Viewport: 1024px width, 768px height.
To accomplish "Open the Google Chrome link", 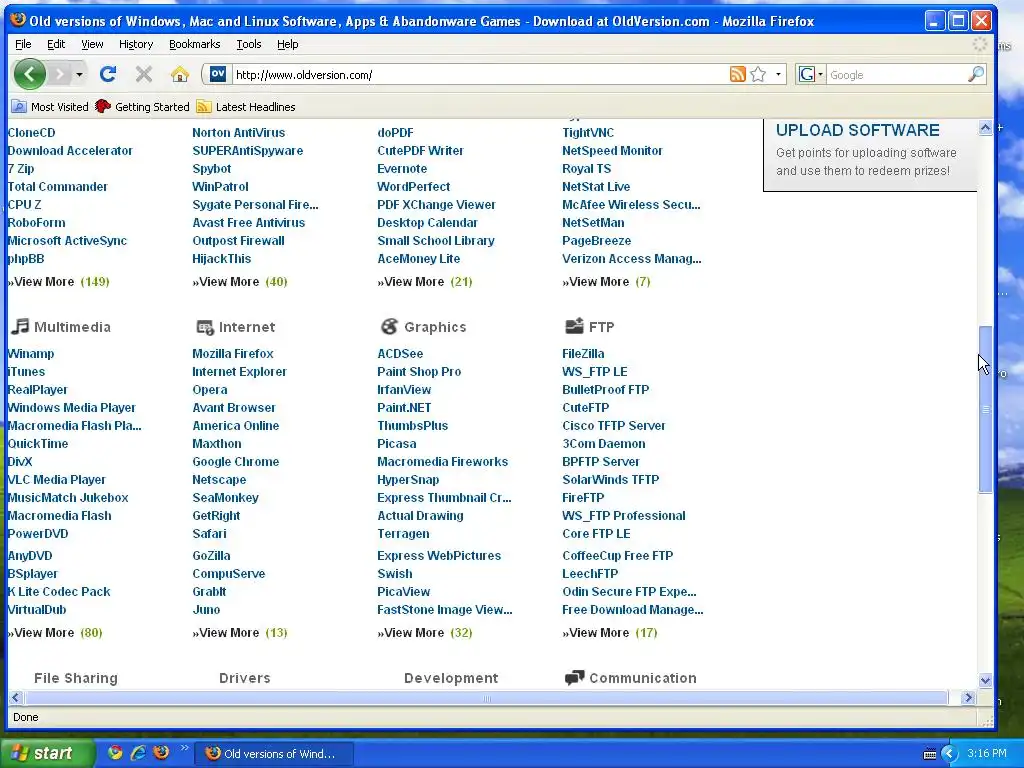I will 235,461.
